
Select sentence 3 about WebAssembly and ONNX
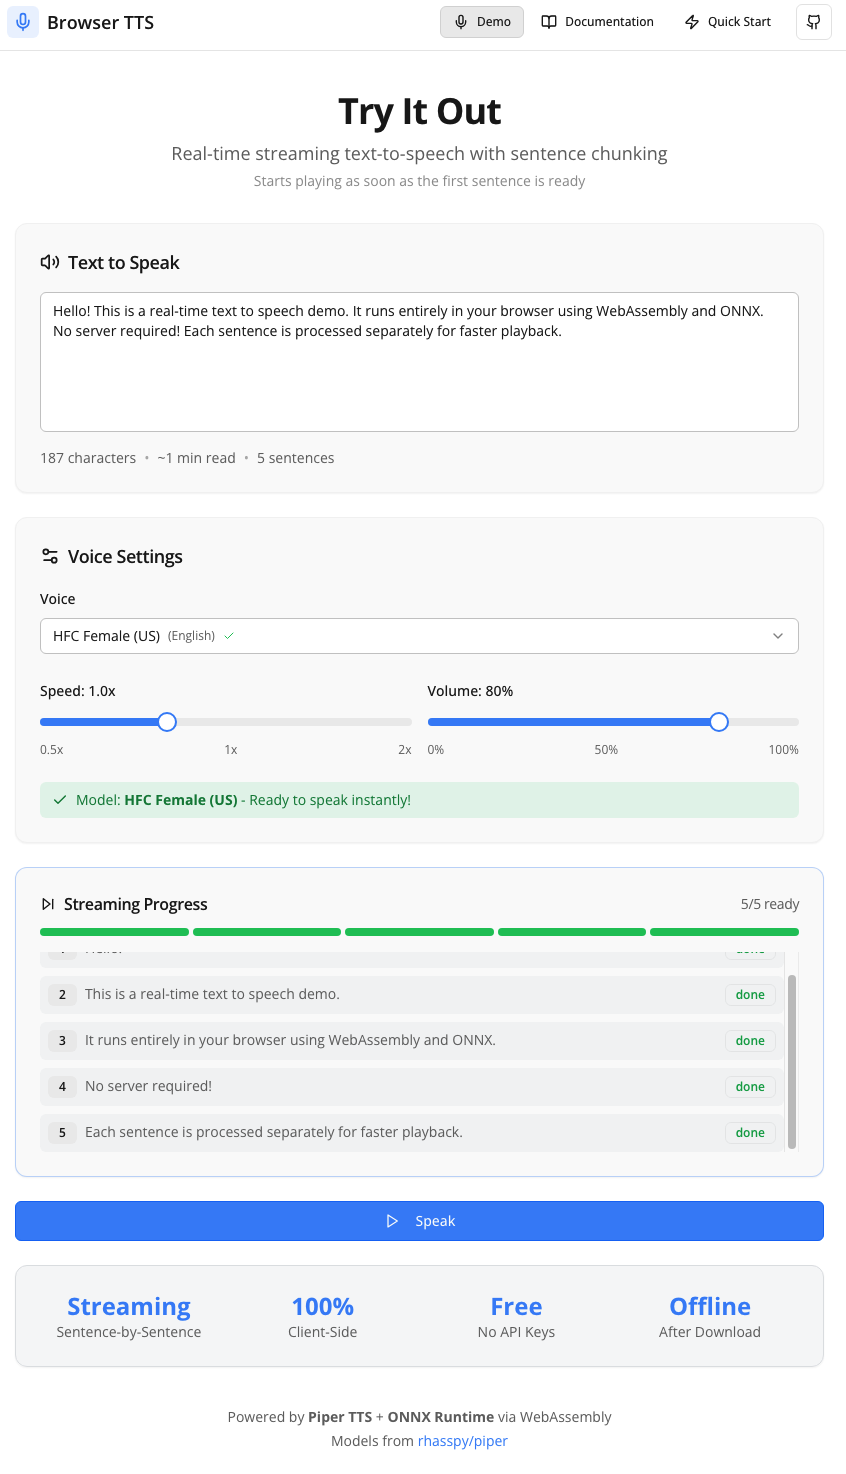[411, 1041]
